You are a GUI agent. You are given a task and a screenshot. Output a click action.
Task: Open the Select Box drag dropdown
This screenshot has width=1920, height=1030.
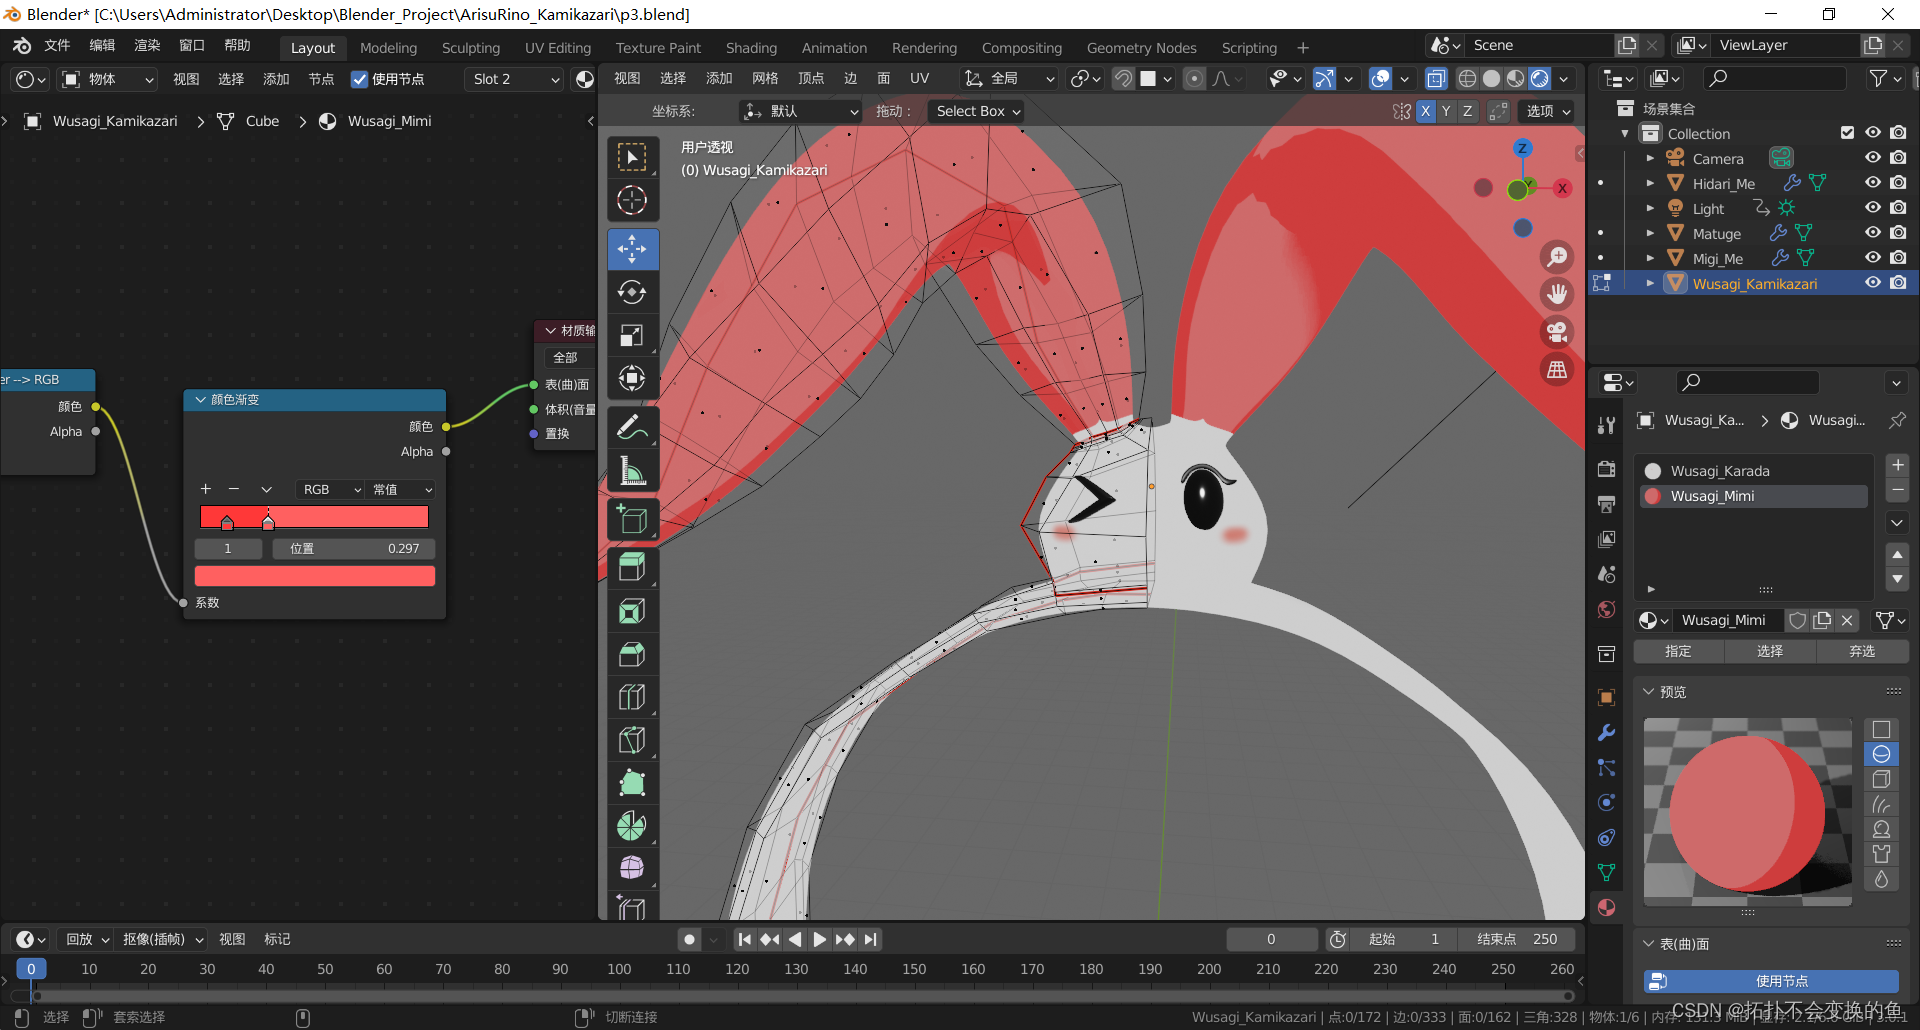point(977,111)
